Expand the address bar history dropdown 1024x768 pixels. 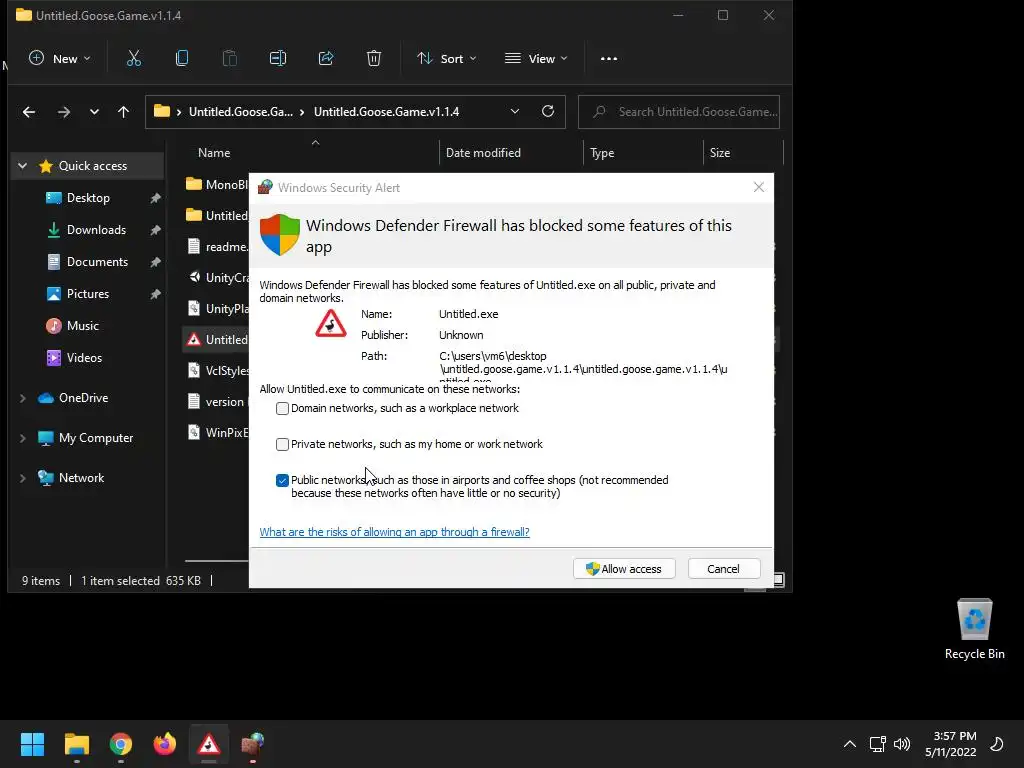pos(515,111)
